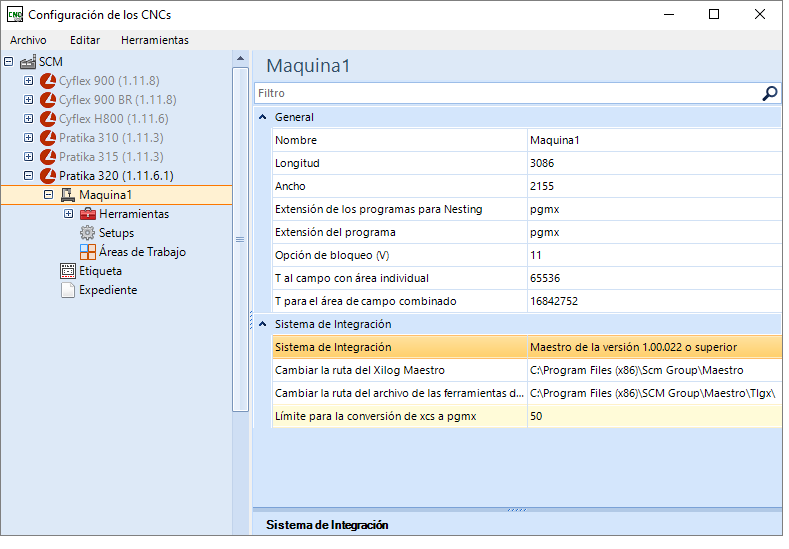This screenshot has height=549, width=789.
Task: Click the Cyflex 900 BR red logo icon
Action: (48, 100)
